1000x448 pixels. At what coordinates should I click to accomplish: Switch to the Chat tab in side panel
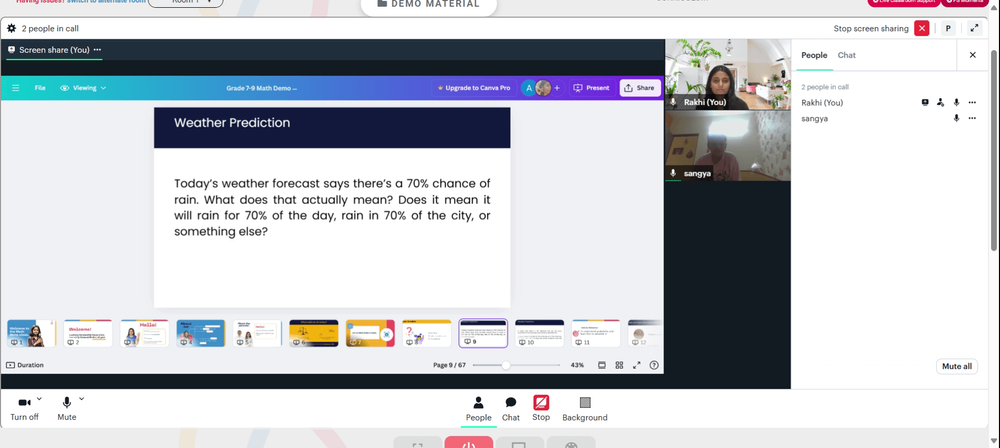(846, 56)
